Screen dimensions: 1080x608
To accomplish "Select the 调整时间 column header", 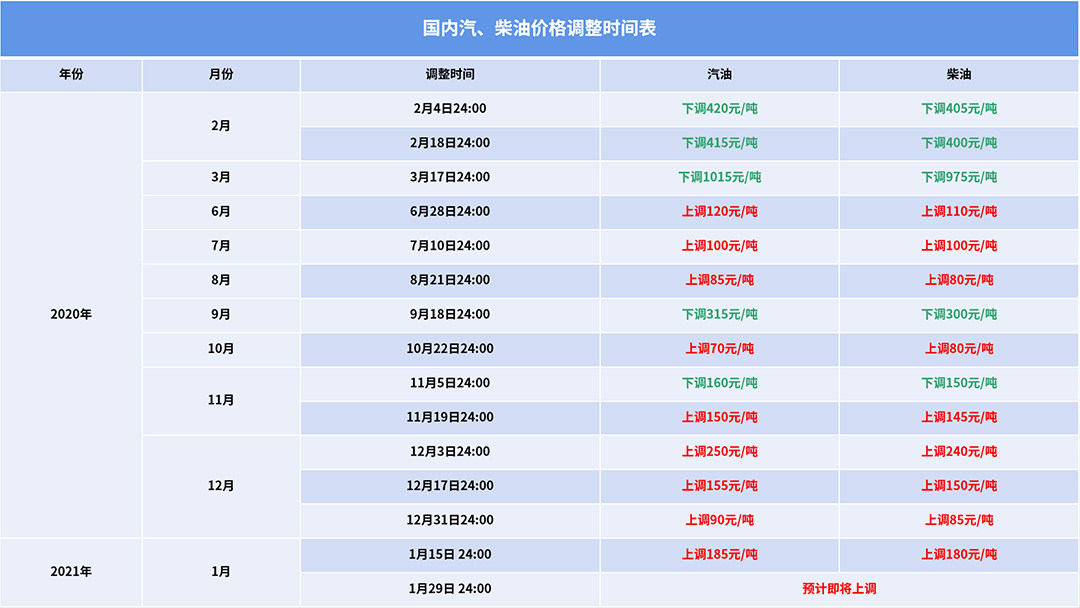I will click(x=450, y=74).
